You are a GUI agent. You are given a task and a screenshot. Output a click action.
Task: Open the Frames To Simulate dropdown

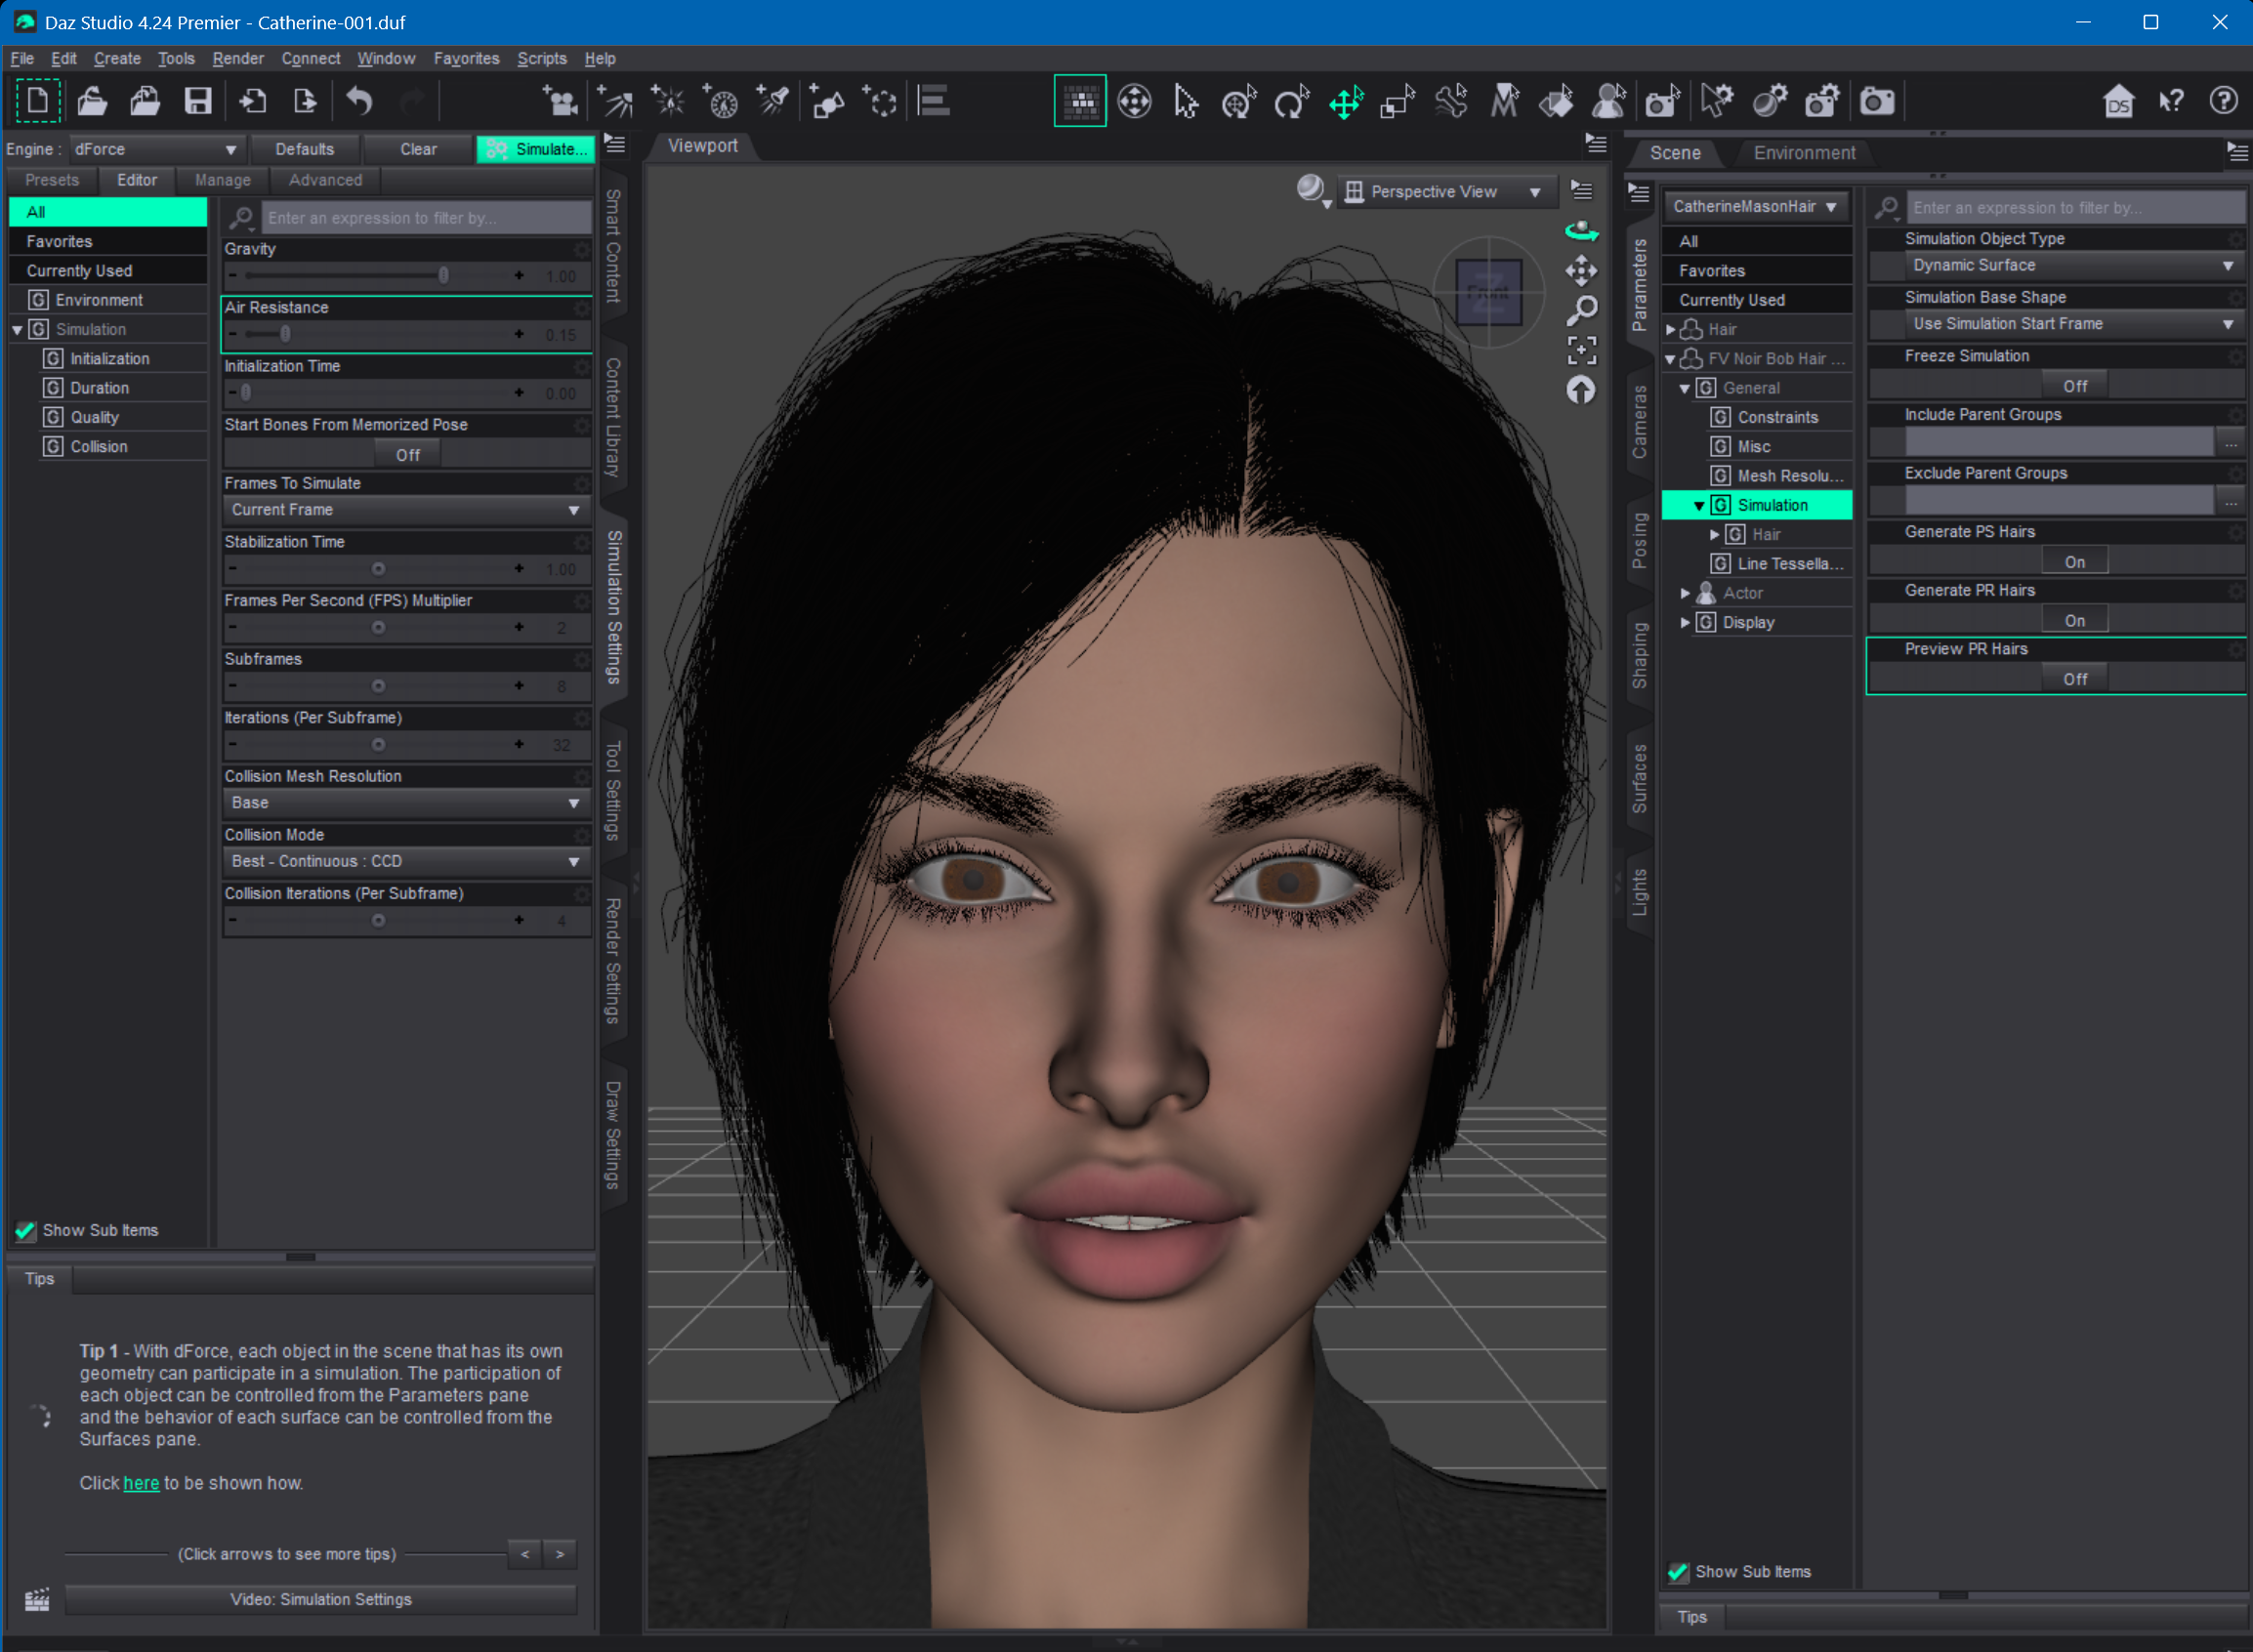point(404,510)
